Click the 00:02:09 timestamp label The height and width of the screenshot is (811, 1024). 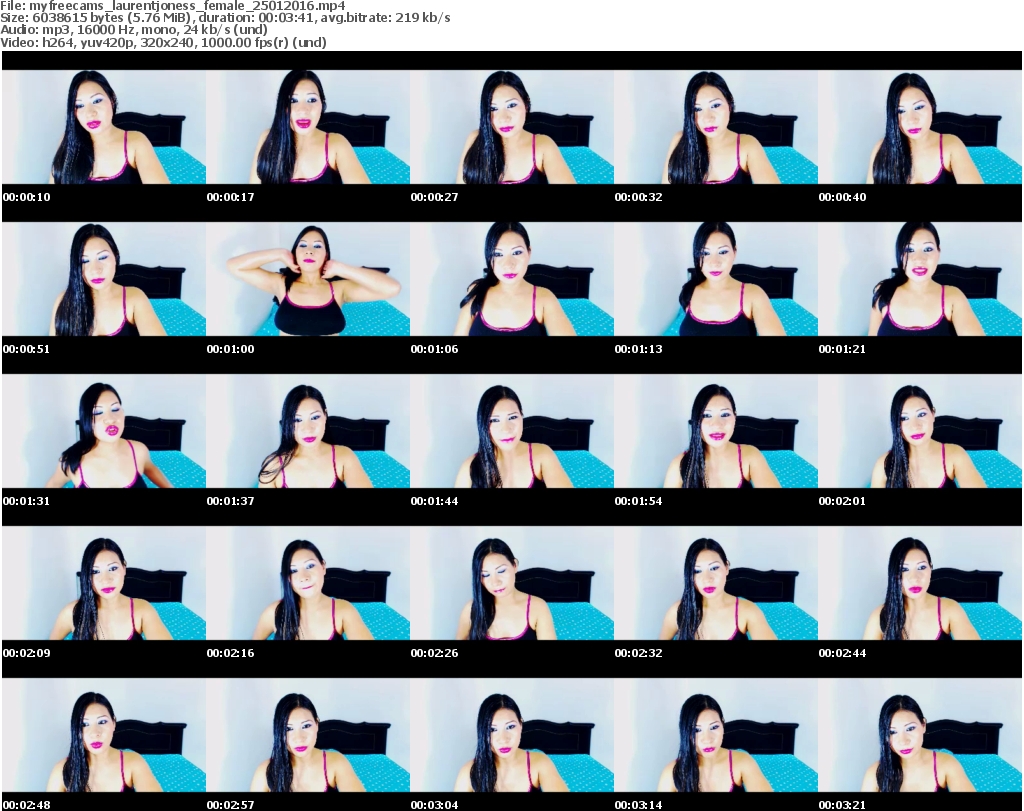tap(27, 653)
